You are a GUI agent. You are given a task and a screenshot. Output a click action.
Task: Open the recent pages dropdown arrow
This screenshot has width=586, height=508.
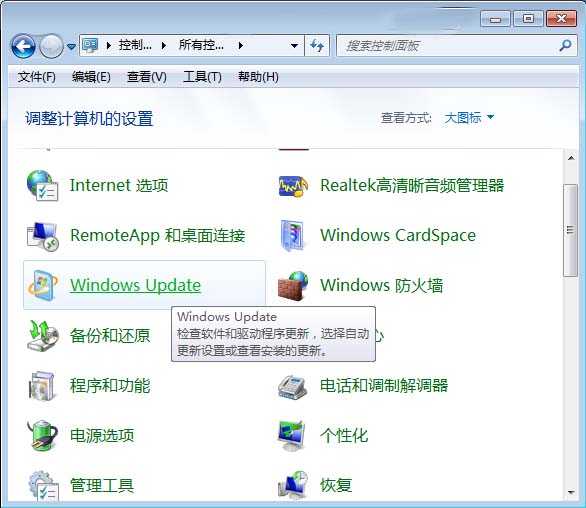click(x=71, y=46)
